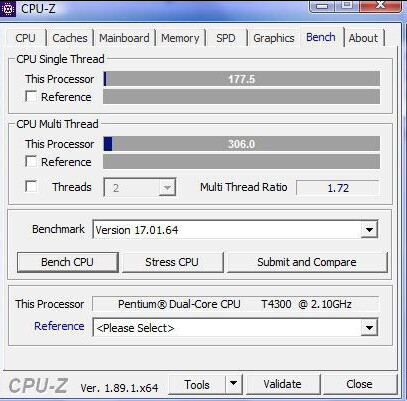Enable the Single Thread Reference checkbox

[x=31, y=97]
